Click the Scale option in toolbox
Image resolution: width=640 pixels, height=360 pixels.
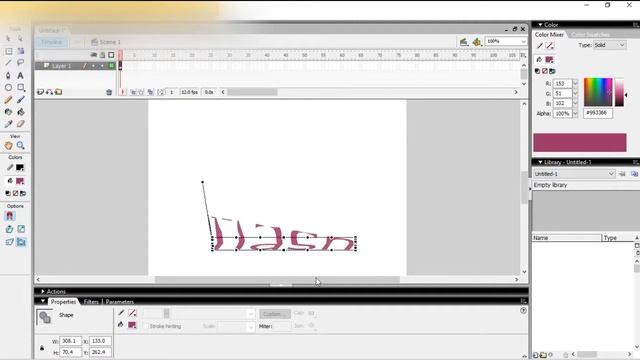pyautogui.click(x=21, y=229)
